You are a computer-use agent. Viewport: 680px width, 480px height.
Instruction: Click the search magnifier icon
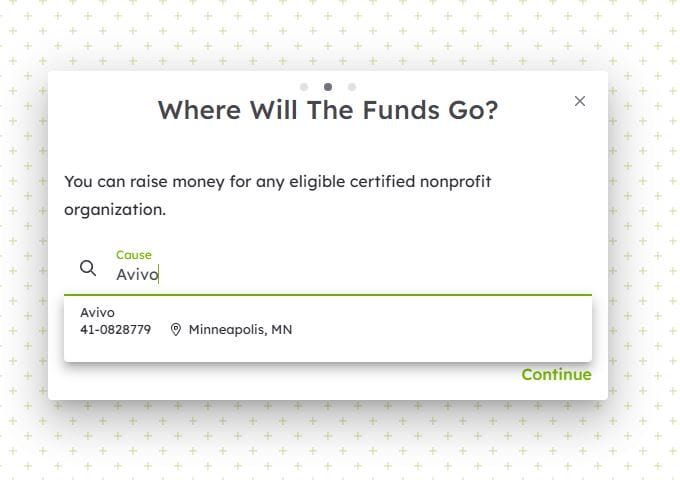[88, 268]
